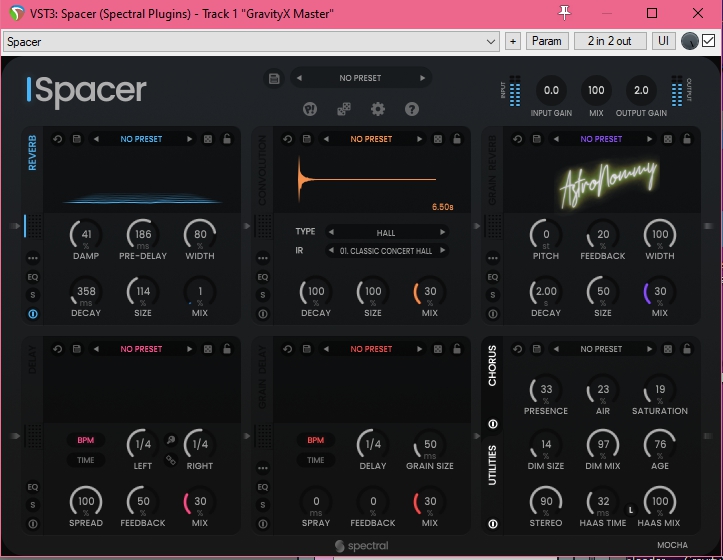Viewport: 723px width, 560px height.
Task: Click the Reverb module drag handle grid
Action: point(34,226)
